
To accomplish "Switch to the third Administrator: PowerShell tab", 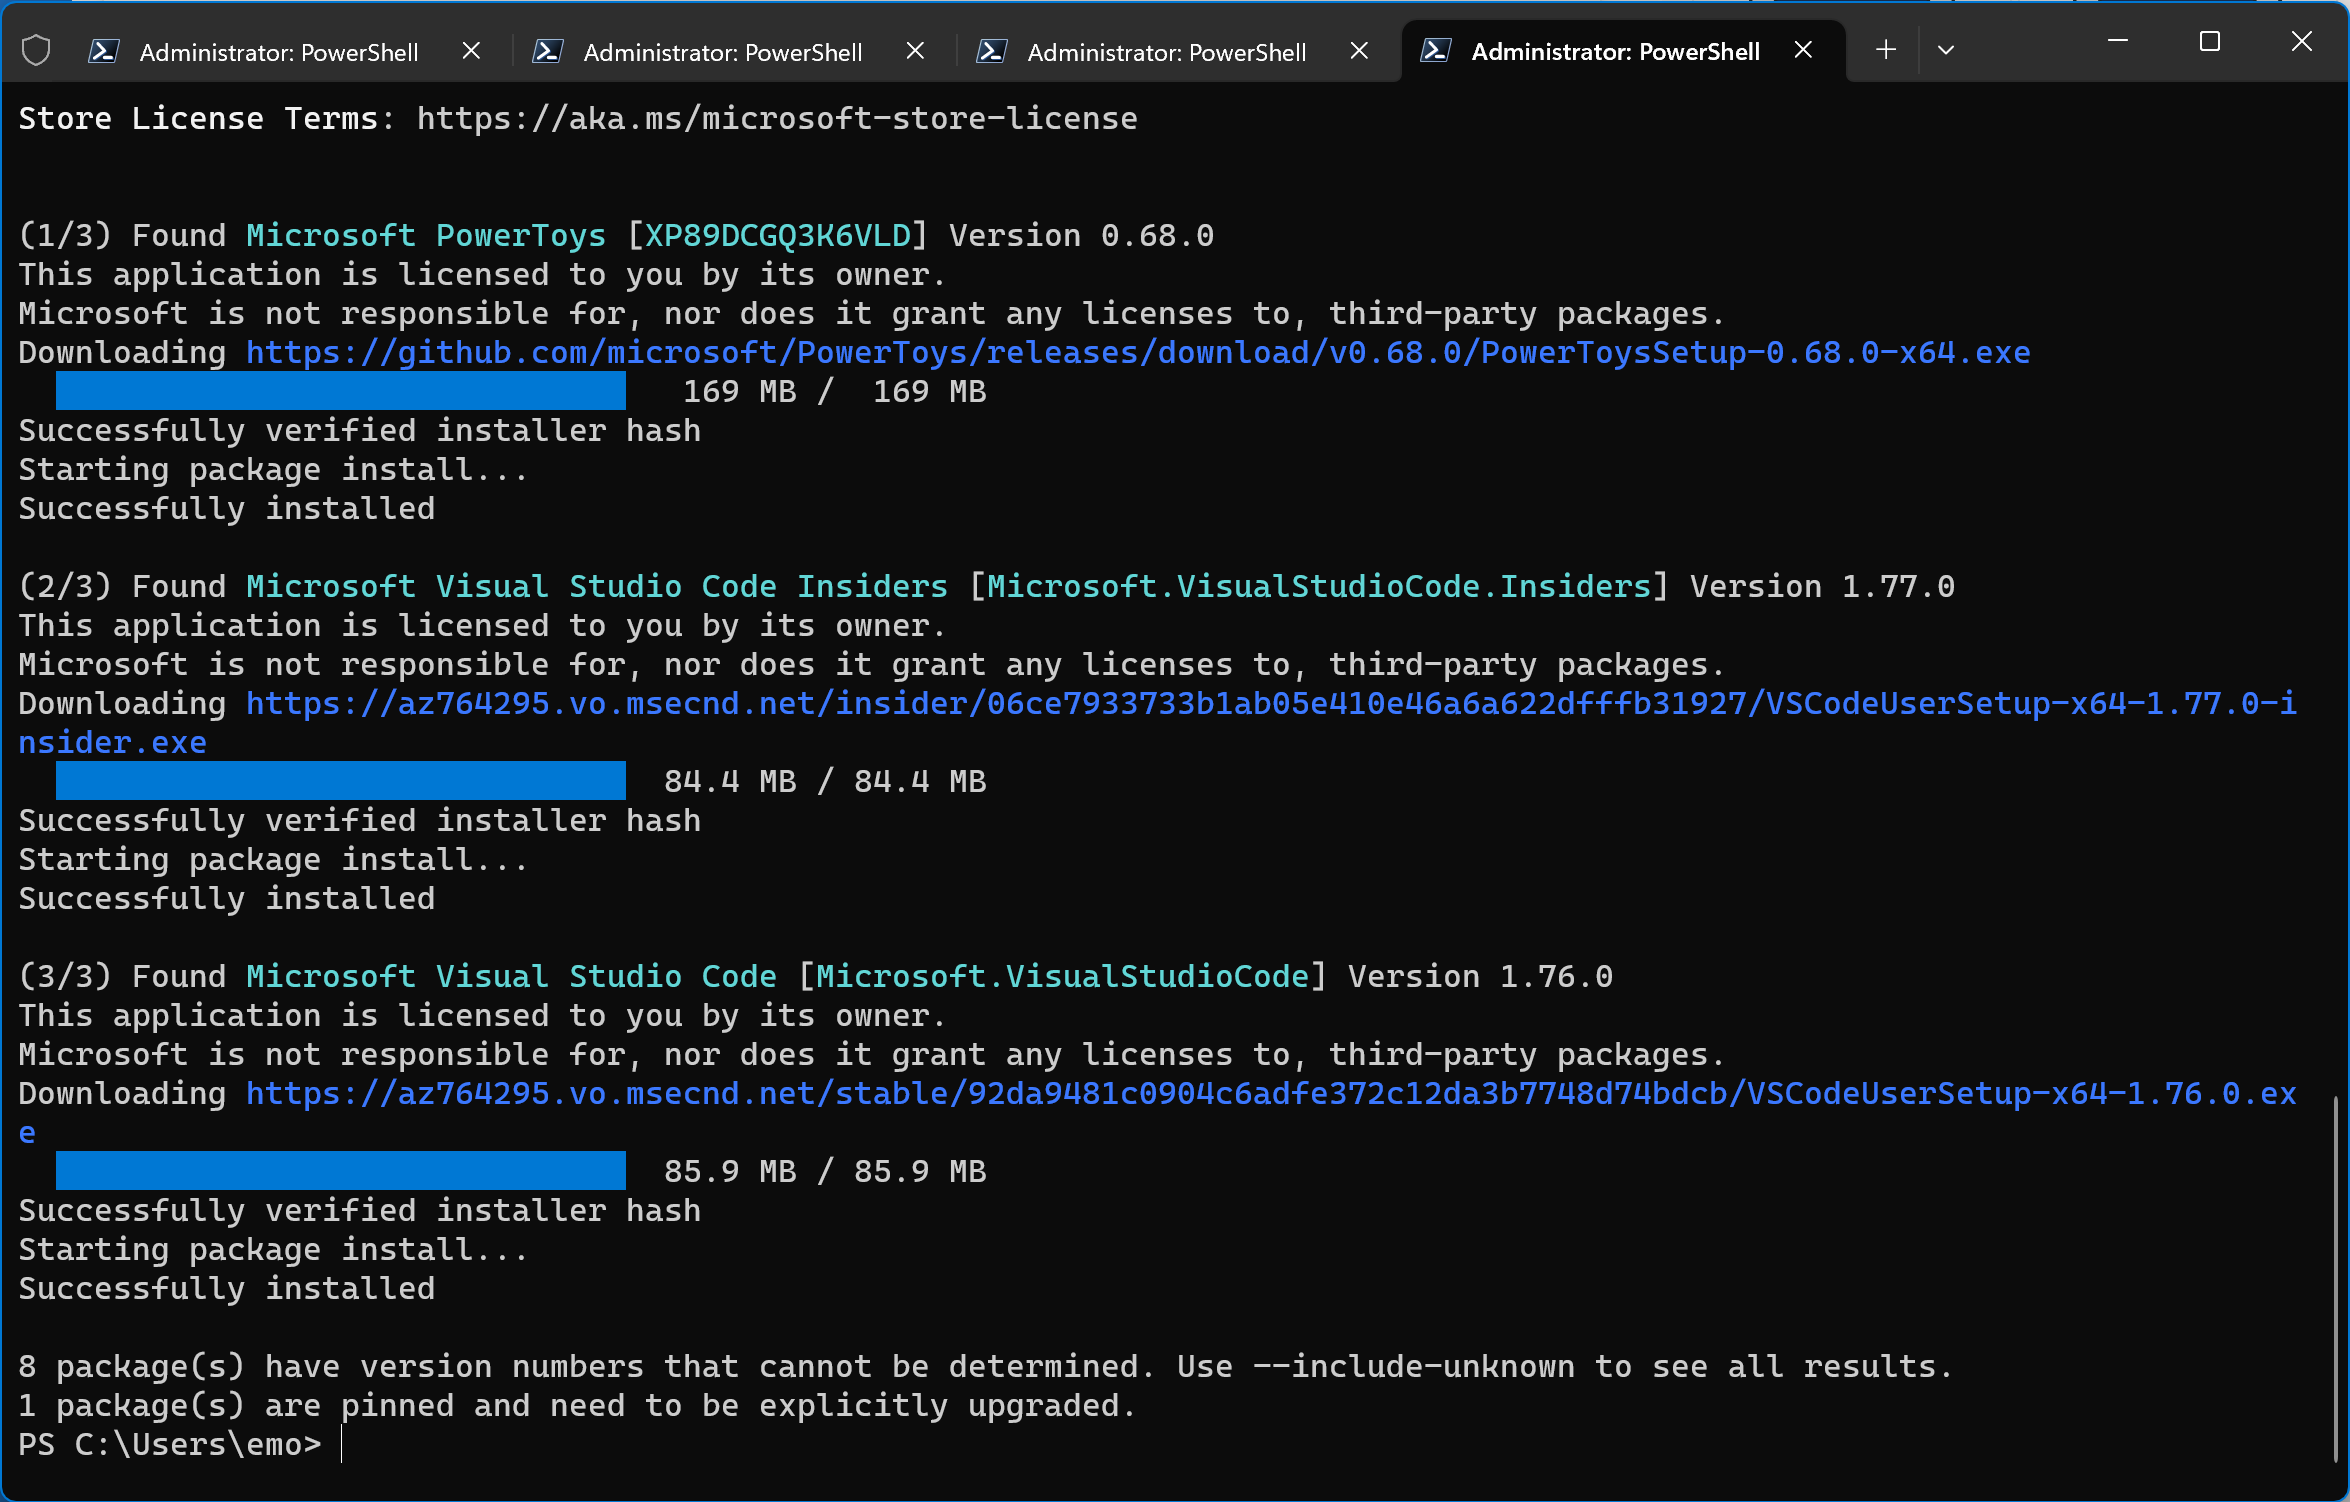I will click(x=1166, y=52).
